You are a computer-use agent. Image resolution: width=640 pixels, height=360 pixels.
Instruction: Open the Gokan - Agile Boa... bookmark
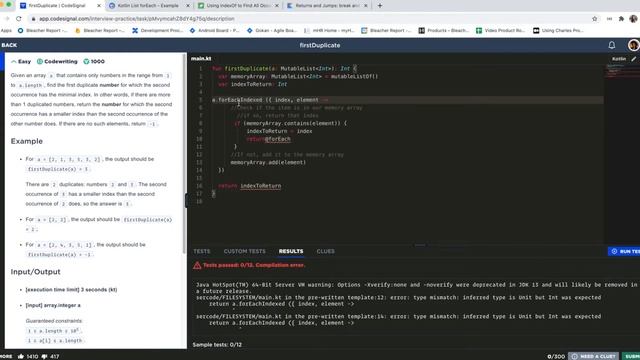(272, 31)
